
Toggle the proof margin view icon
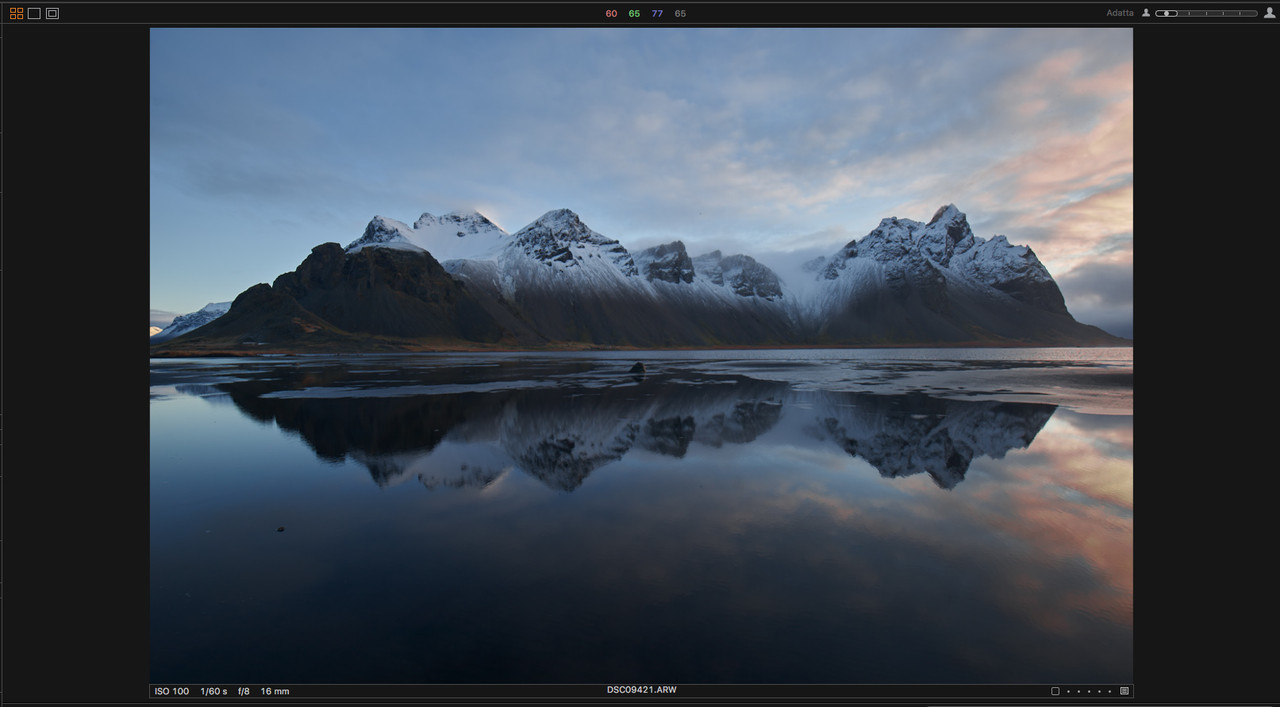[52, 13]
